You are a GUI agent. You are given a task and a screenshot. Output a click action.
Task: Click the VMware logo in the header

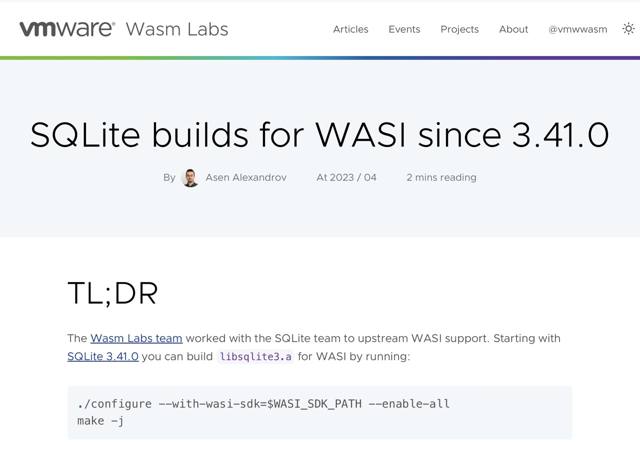[66, 28]
